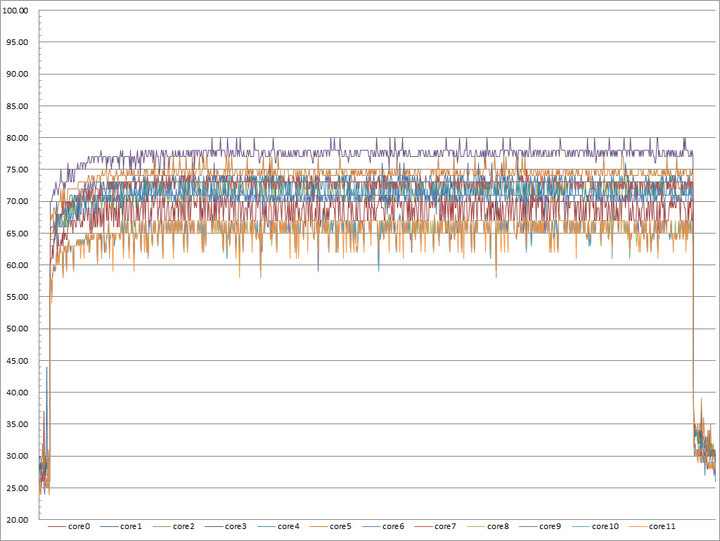The width and height of the screenshot is (720, 541).
Task: Click the core9 legend label
Action: click(550, 526)
